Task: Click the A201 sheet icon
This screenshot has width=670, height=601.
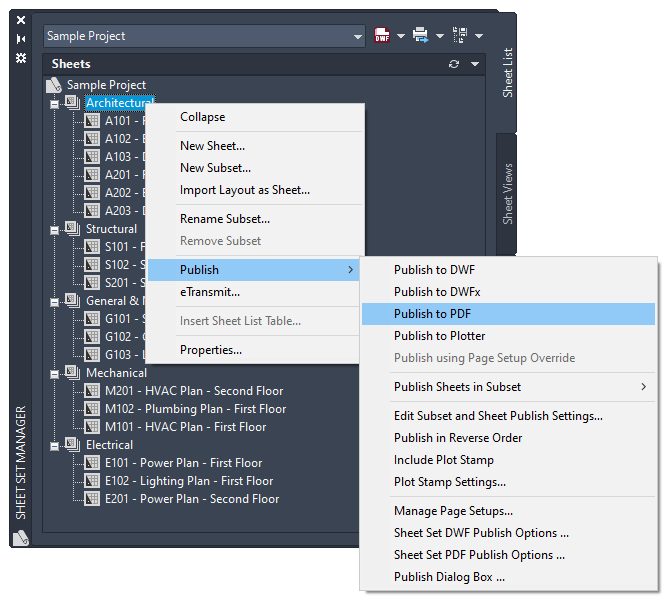Action: tap(92, 175)
